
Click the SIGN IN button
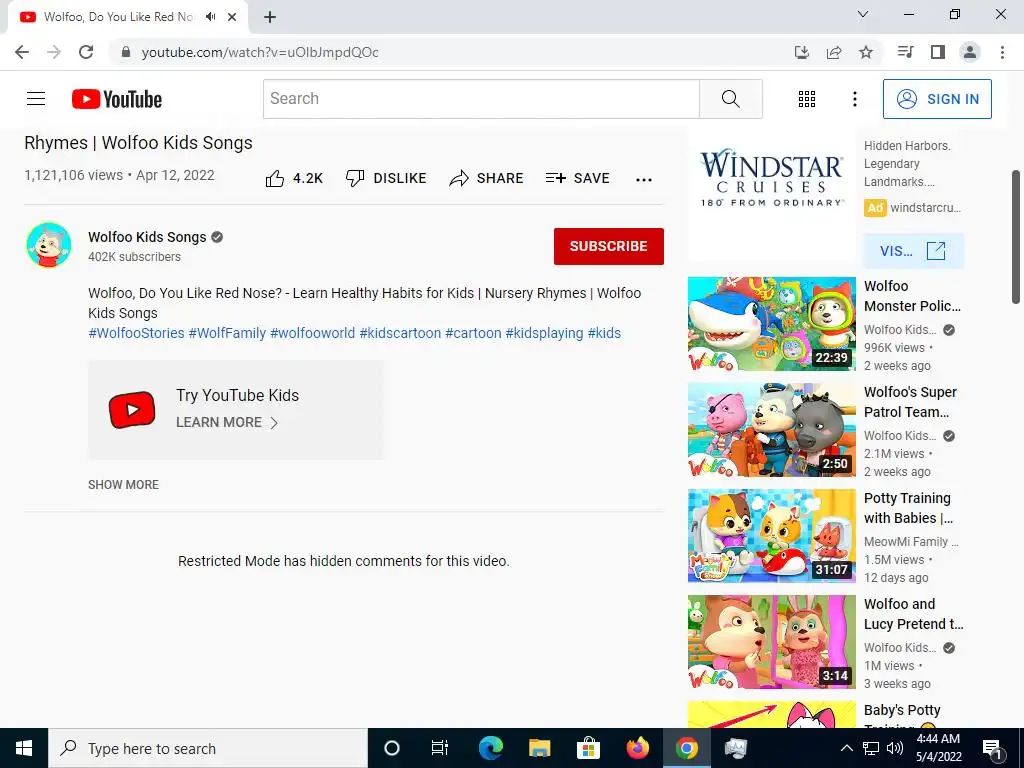tap(937, 99)
